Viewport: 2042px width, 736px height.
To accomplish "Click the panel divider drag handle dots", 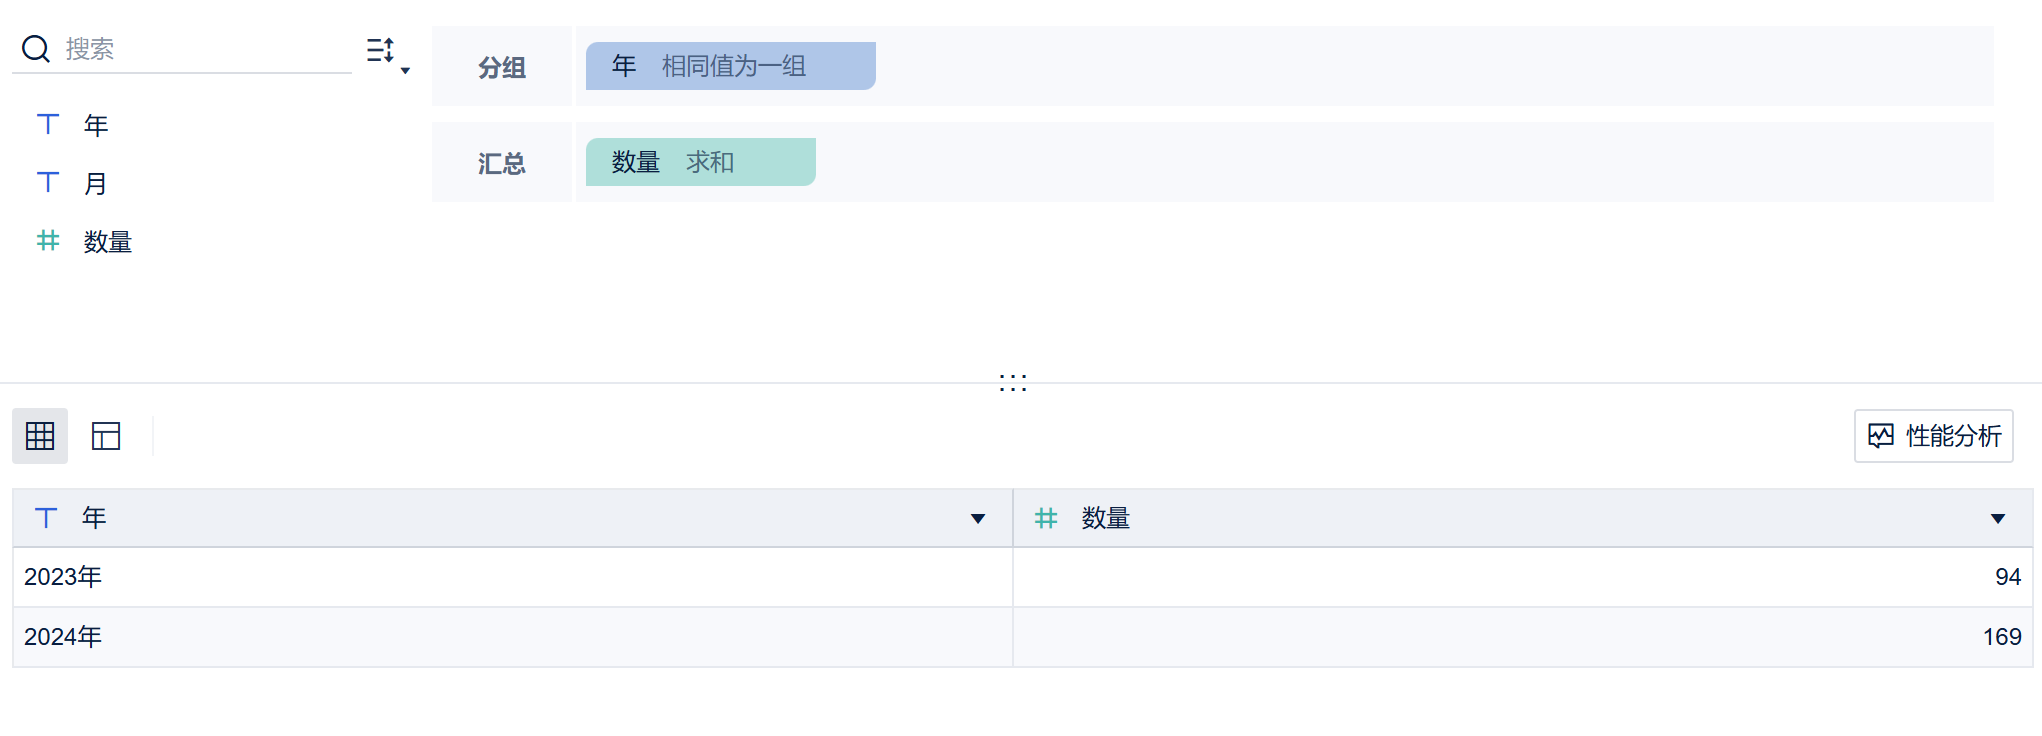I will tap(1013, 383).
